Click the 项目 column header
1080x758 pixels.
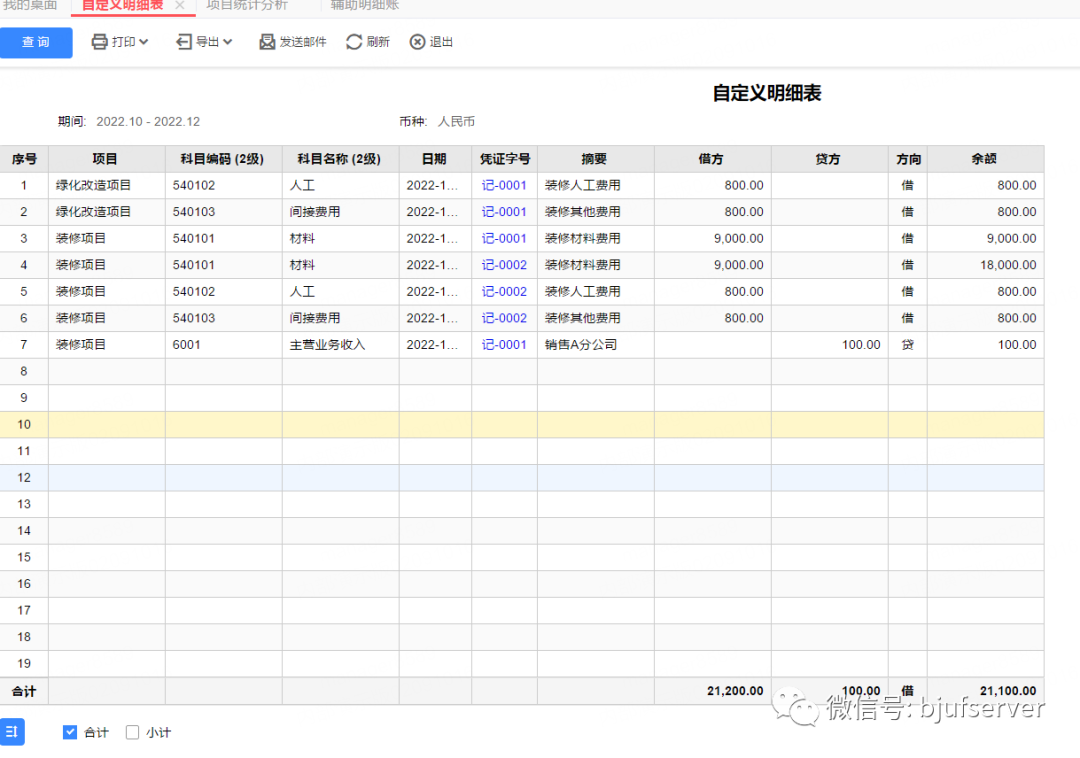pos(107,159)
